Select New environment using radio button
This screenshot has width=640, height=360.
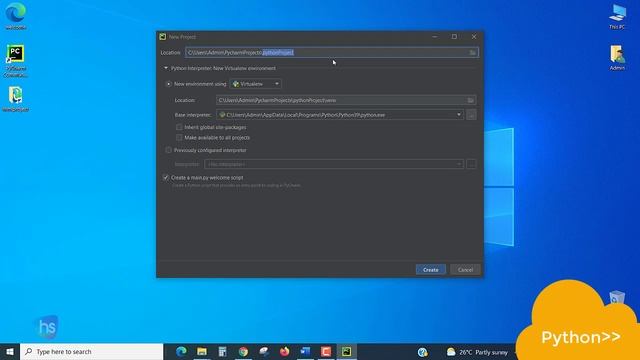click(x=169, y=84)
